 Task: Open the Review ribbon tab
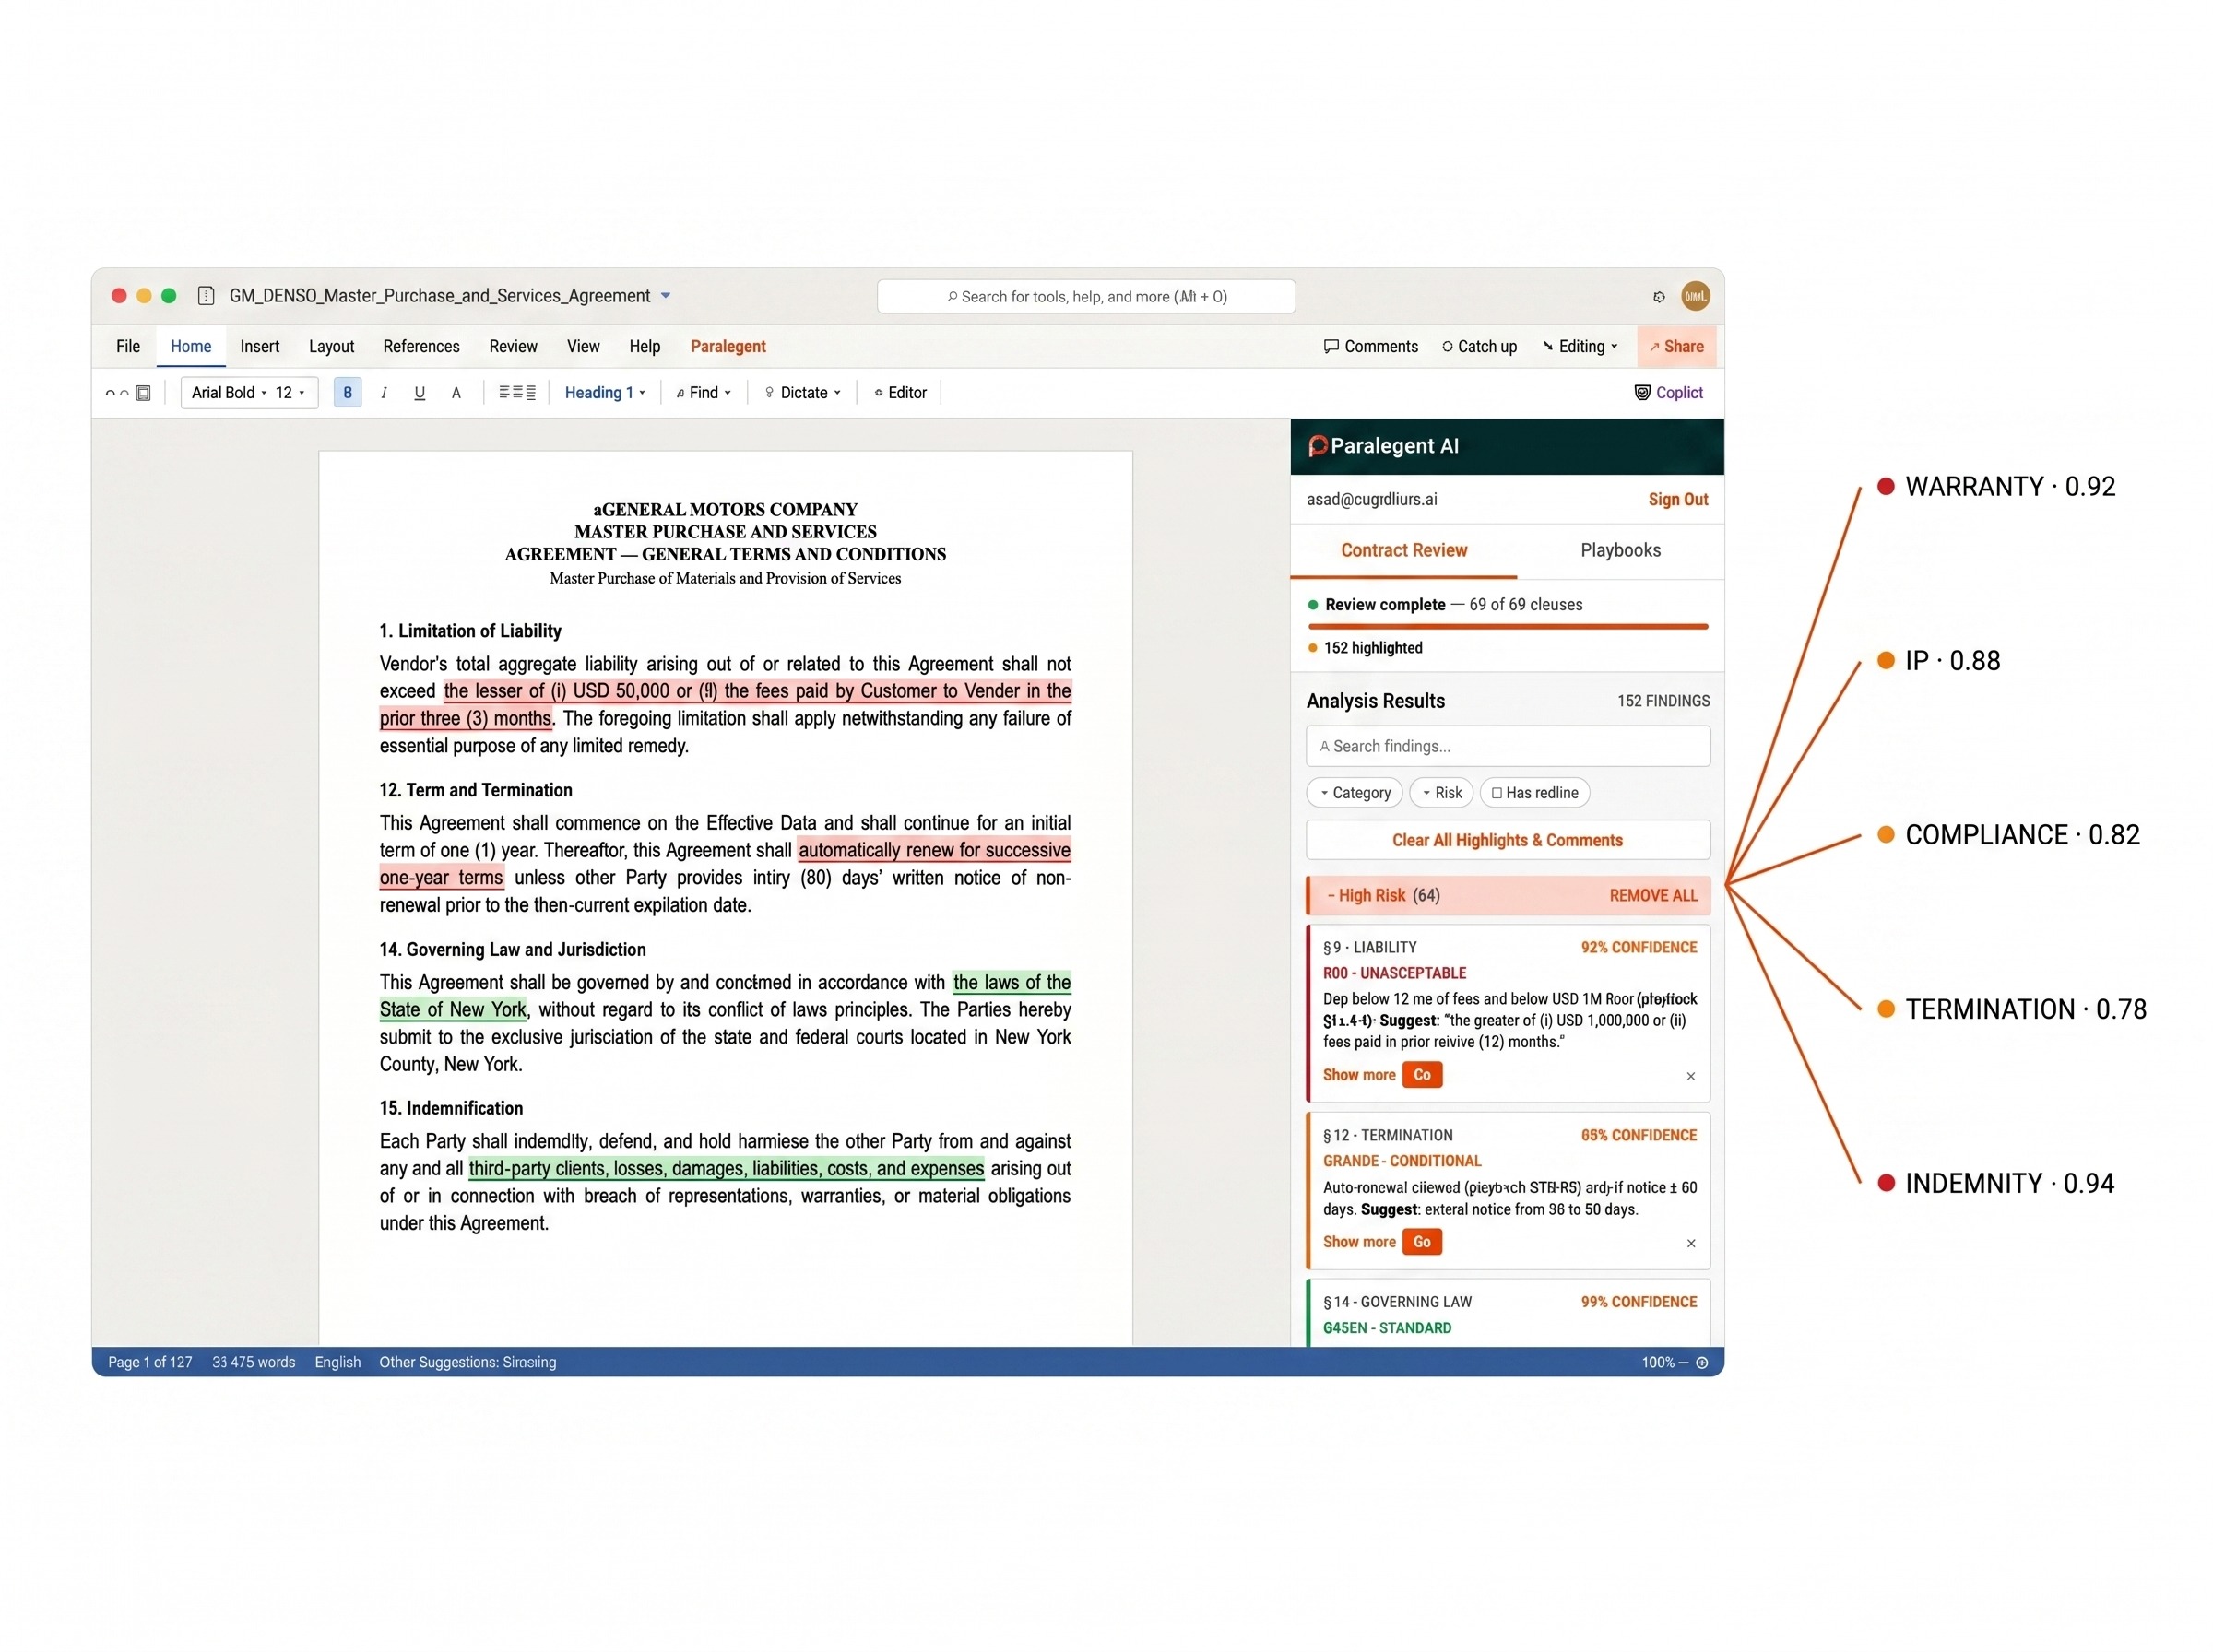513,346
